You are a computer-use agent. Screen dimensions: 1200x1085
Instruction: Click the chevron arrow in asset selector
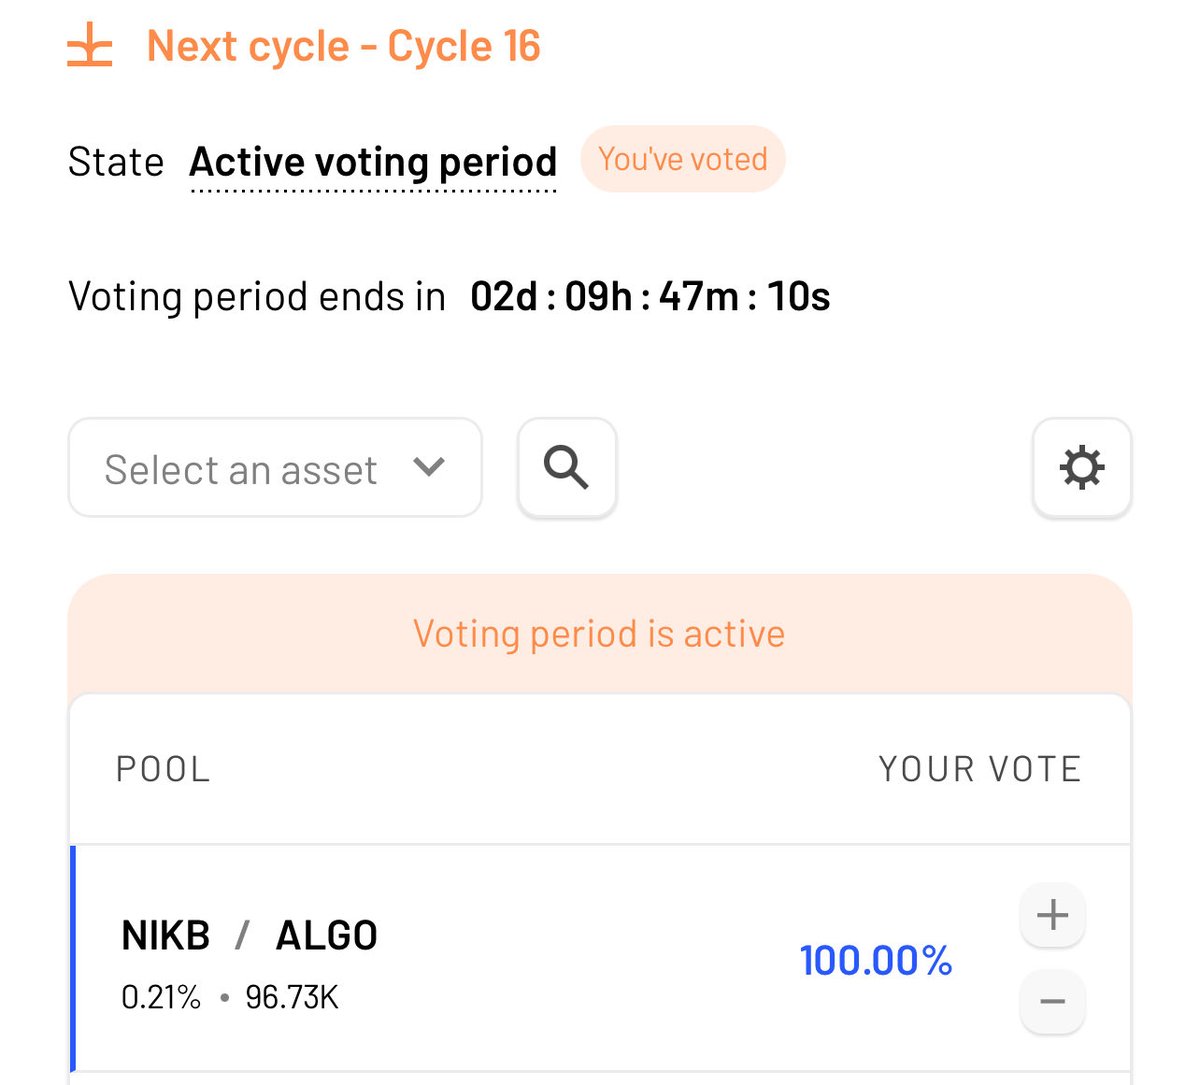tap(429, 467)
